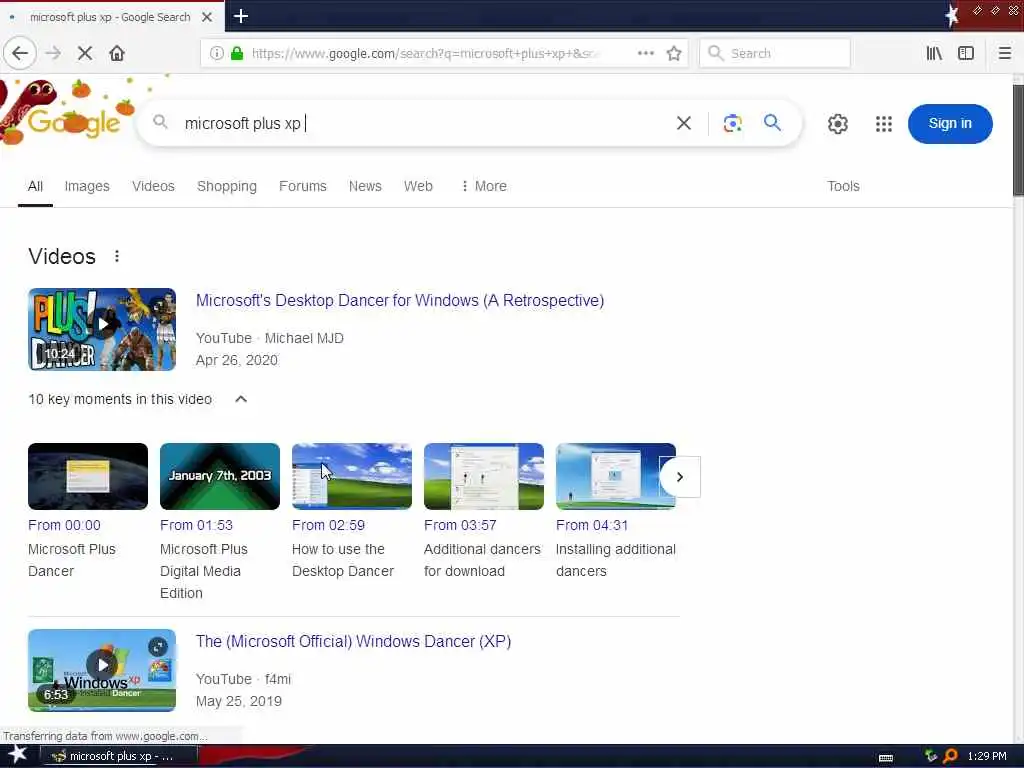Click the Sign in button

point(950,123)
